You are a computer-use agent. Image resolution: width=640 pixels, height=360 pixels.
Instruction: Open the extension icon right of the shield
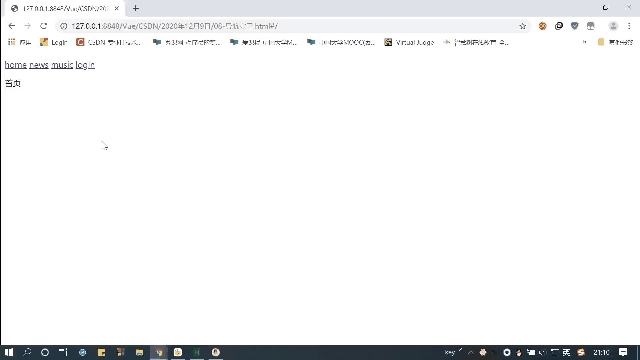click(591, 26)
